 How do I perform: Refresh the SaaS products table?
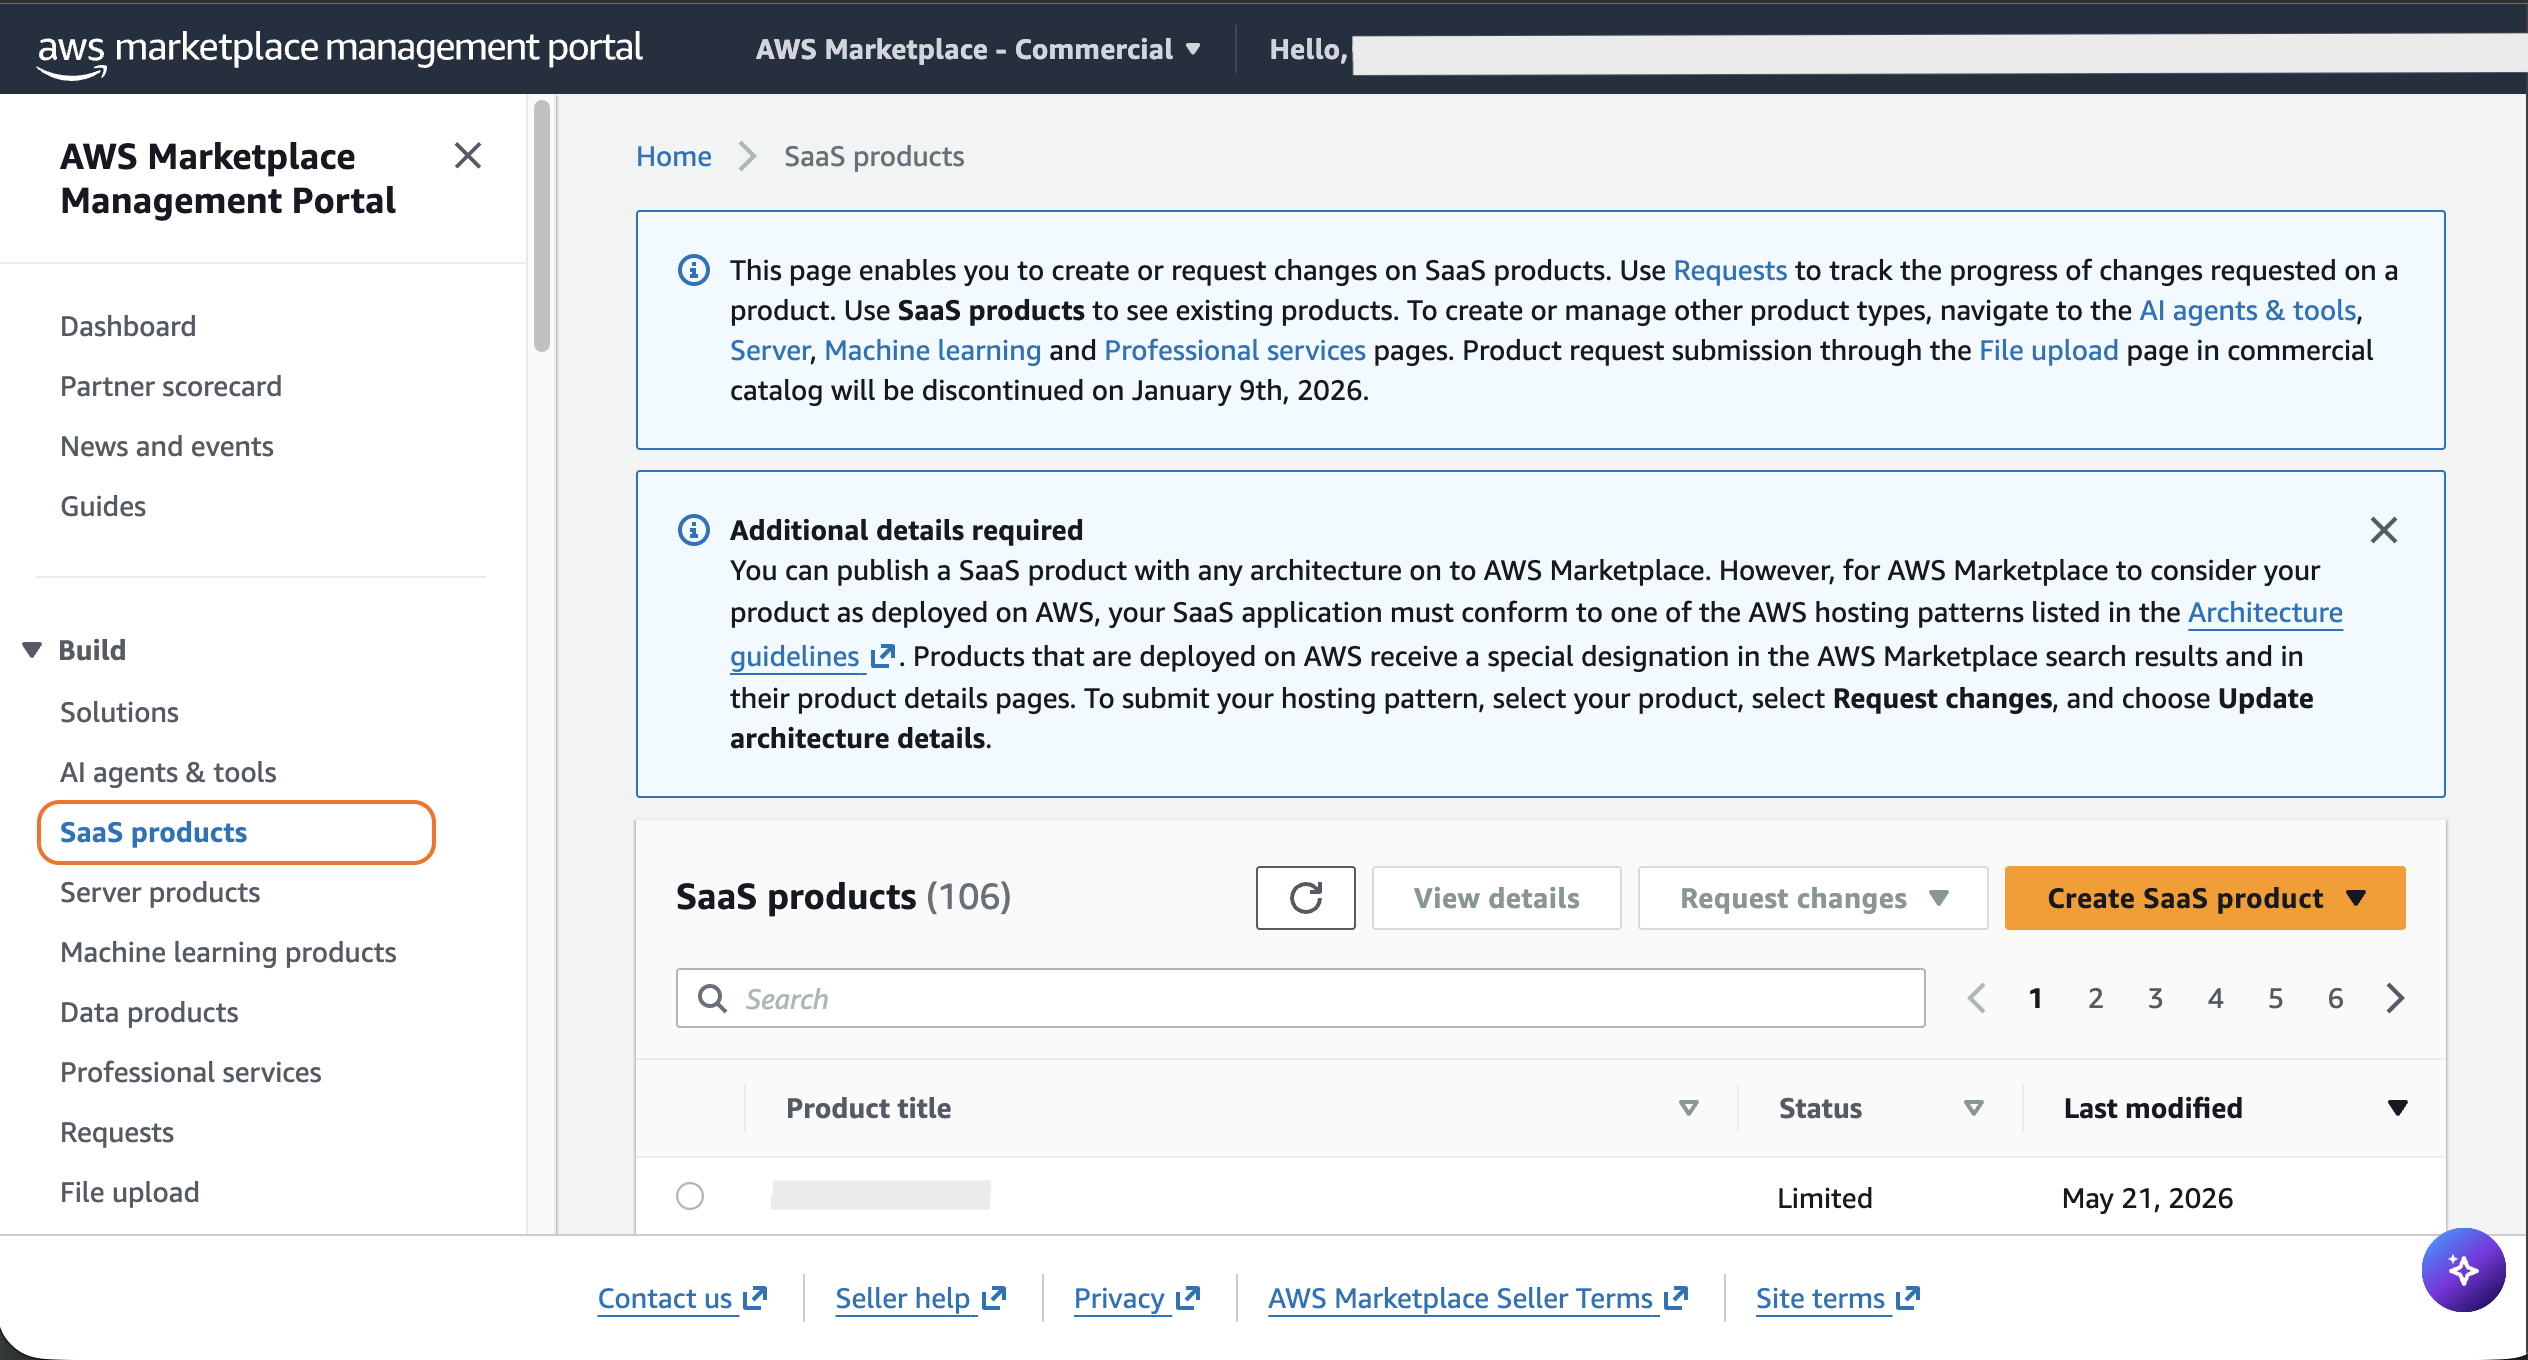1305,898
